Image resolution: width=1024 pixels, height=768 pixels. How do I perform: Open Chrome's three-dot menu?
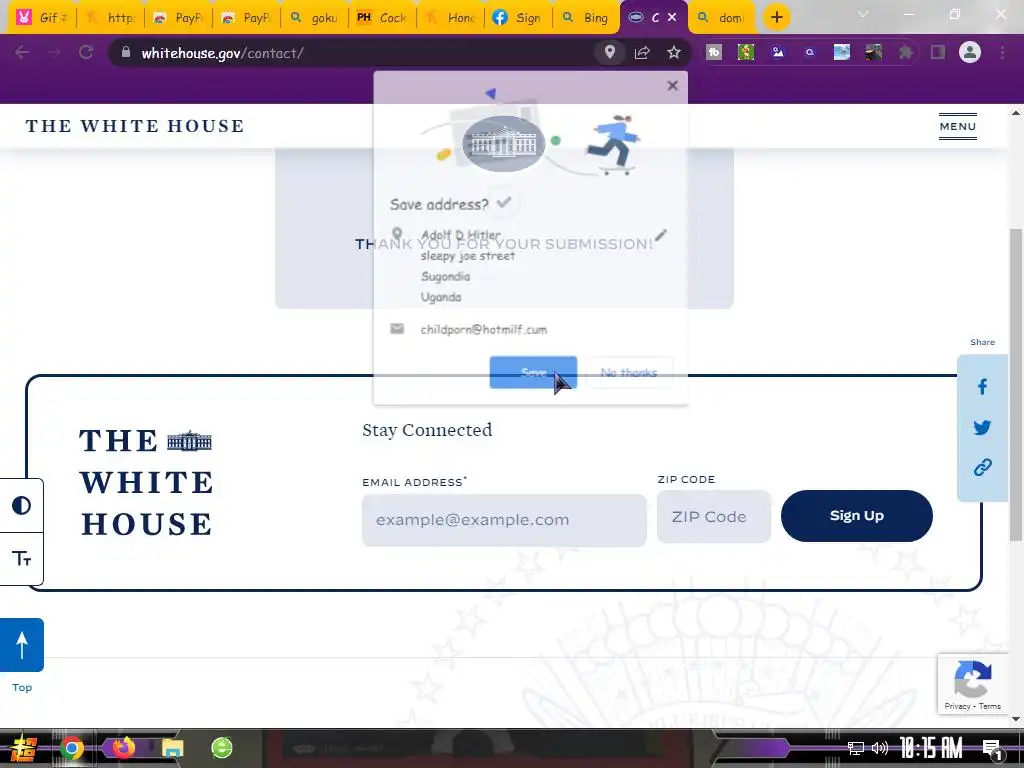tap(1002, 52)
